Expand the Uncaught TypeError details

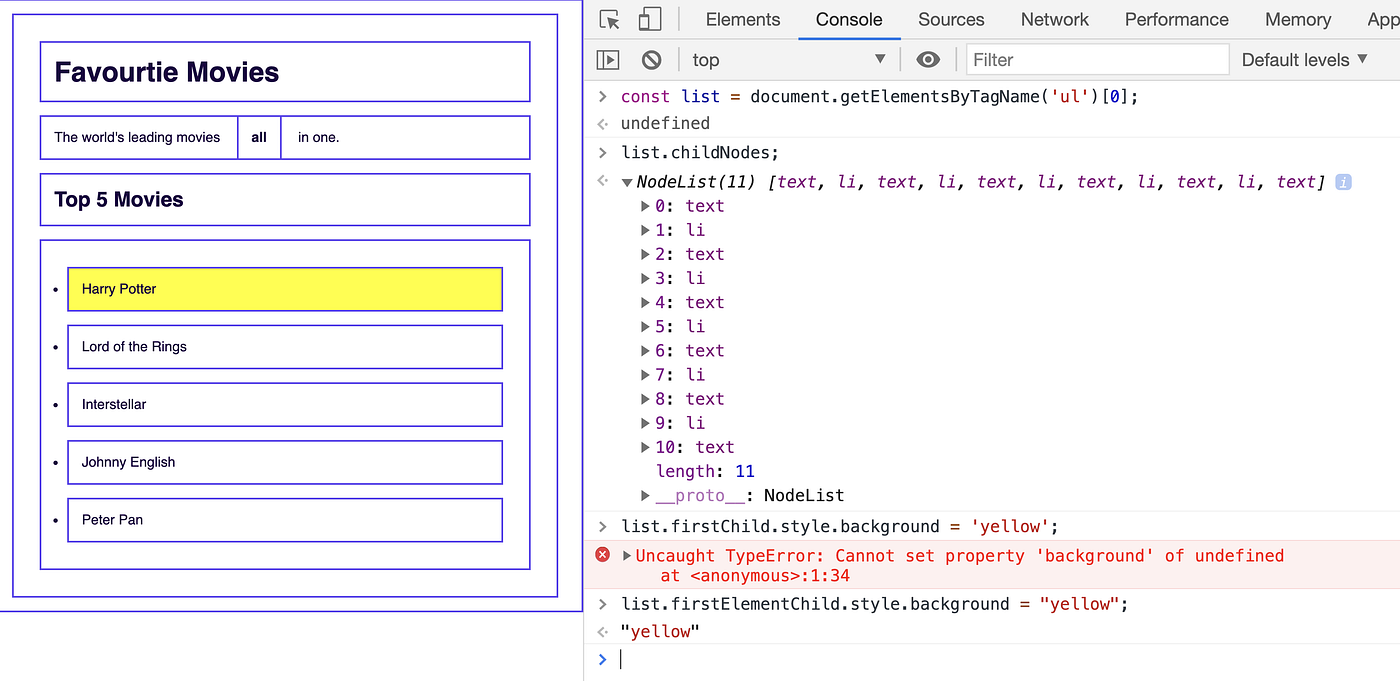(x=625, y=555)
